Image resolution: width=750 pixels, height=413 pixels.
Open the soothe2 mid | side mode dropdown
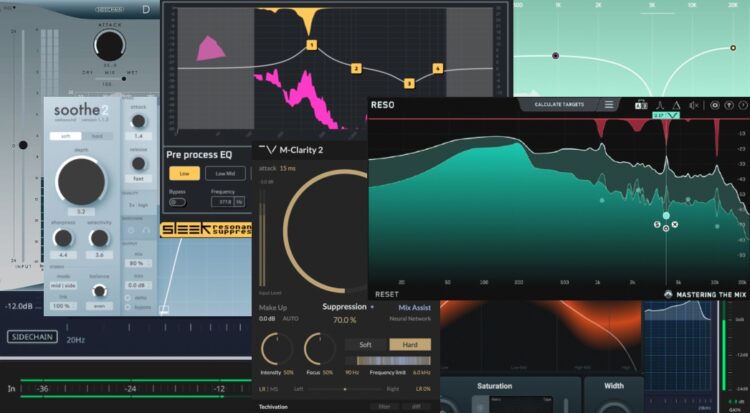coord(64,283)
